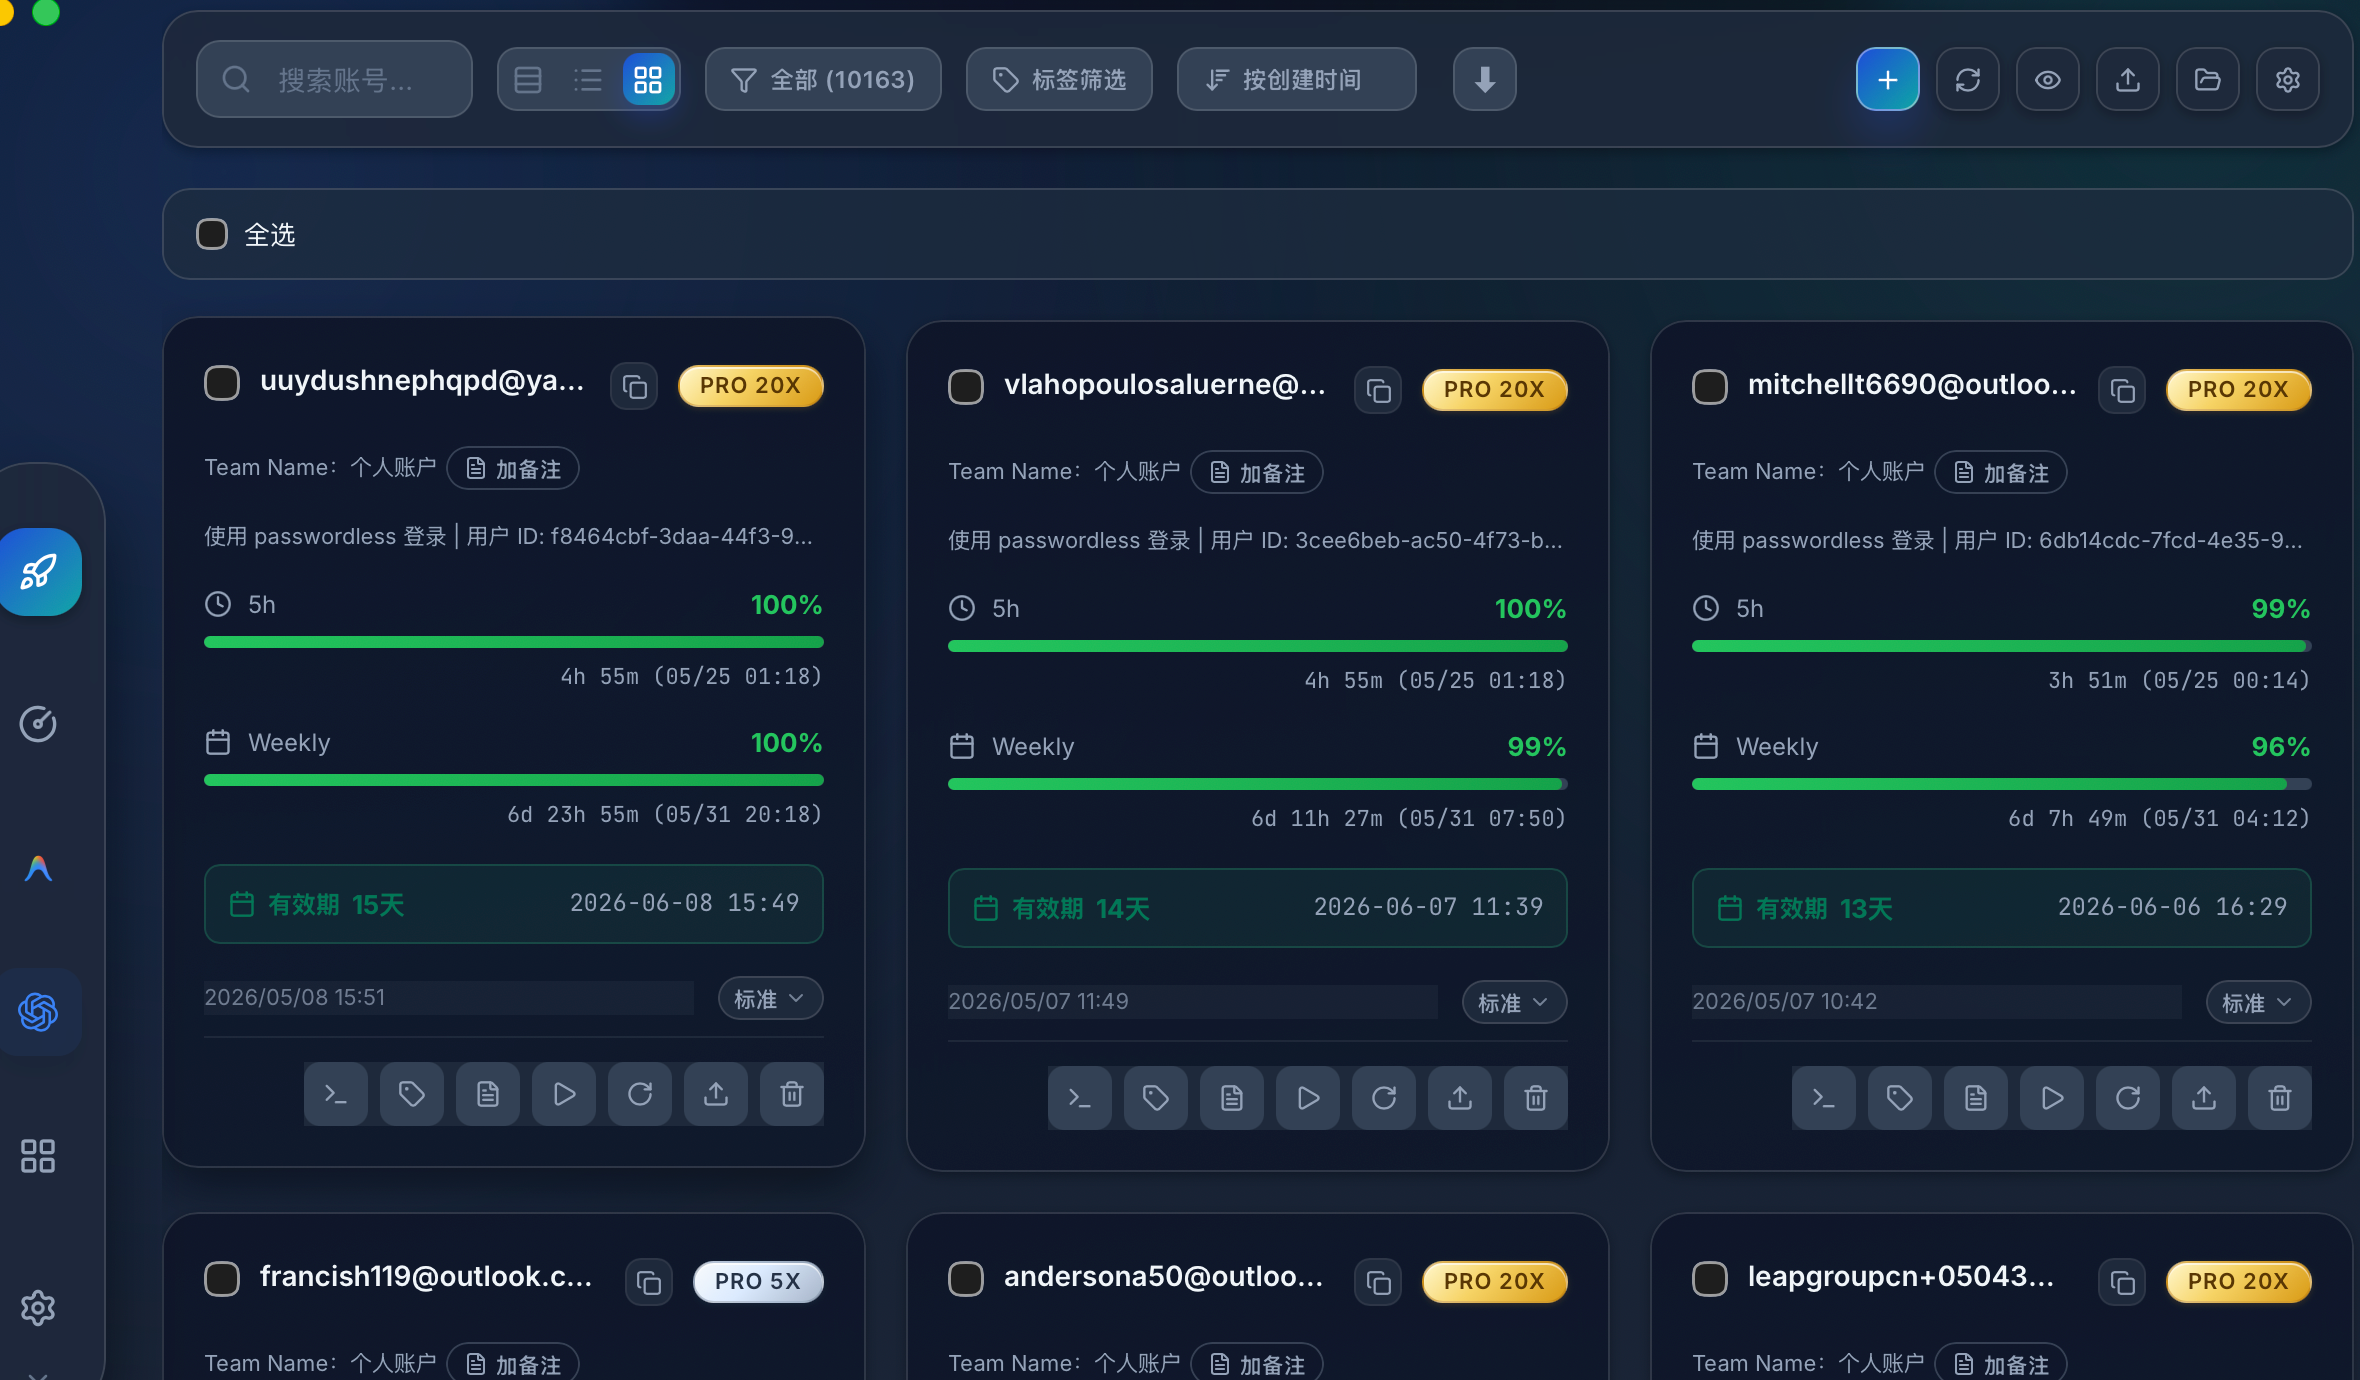Click the download arrow button in the toolbar
Image resolution: width=2360 pixels, height=1380 pixels.
[x=1484, y=79]
